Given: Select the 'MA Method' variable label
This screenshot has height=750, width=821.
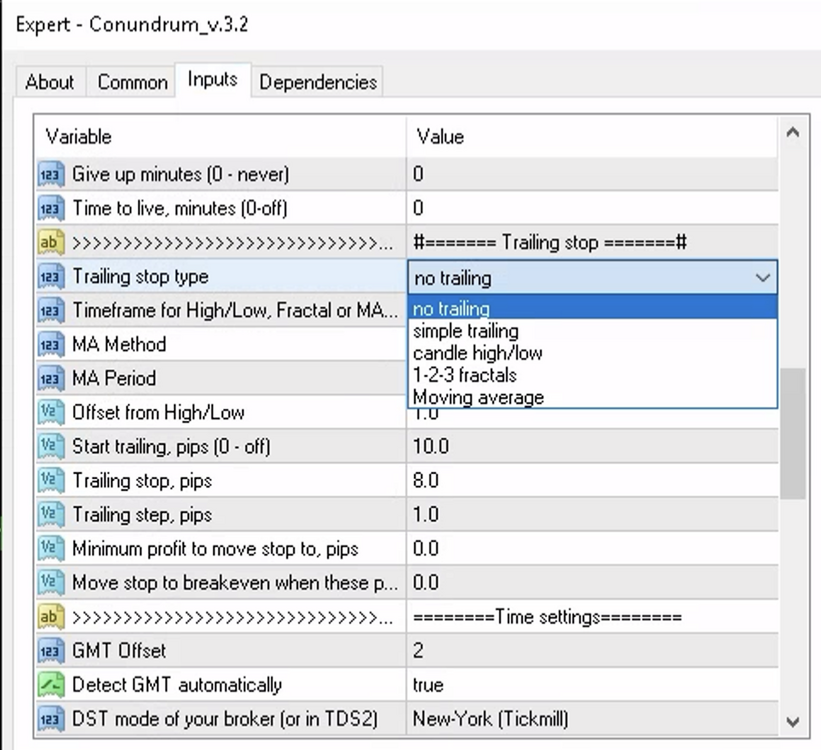Looking at the screenshot, I should pyautogui.click(x=119, y=345).
